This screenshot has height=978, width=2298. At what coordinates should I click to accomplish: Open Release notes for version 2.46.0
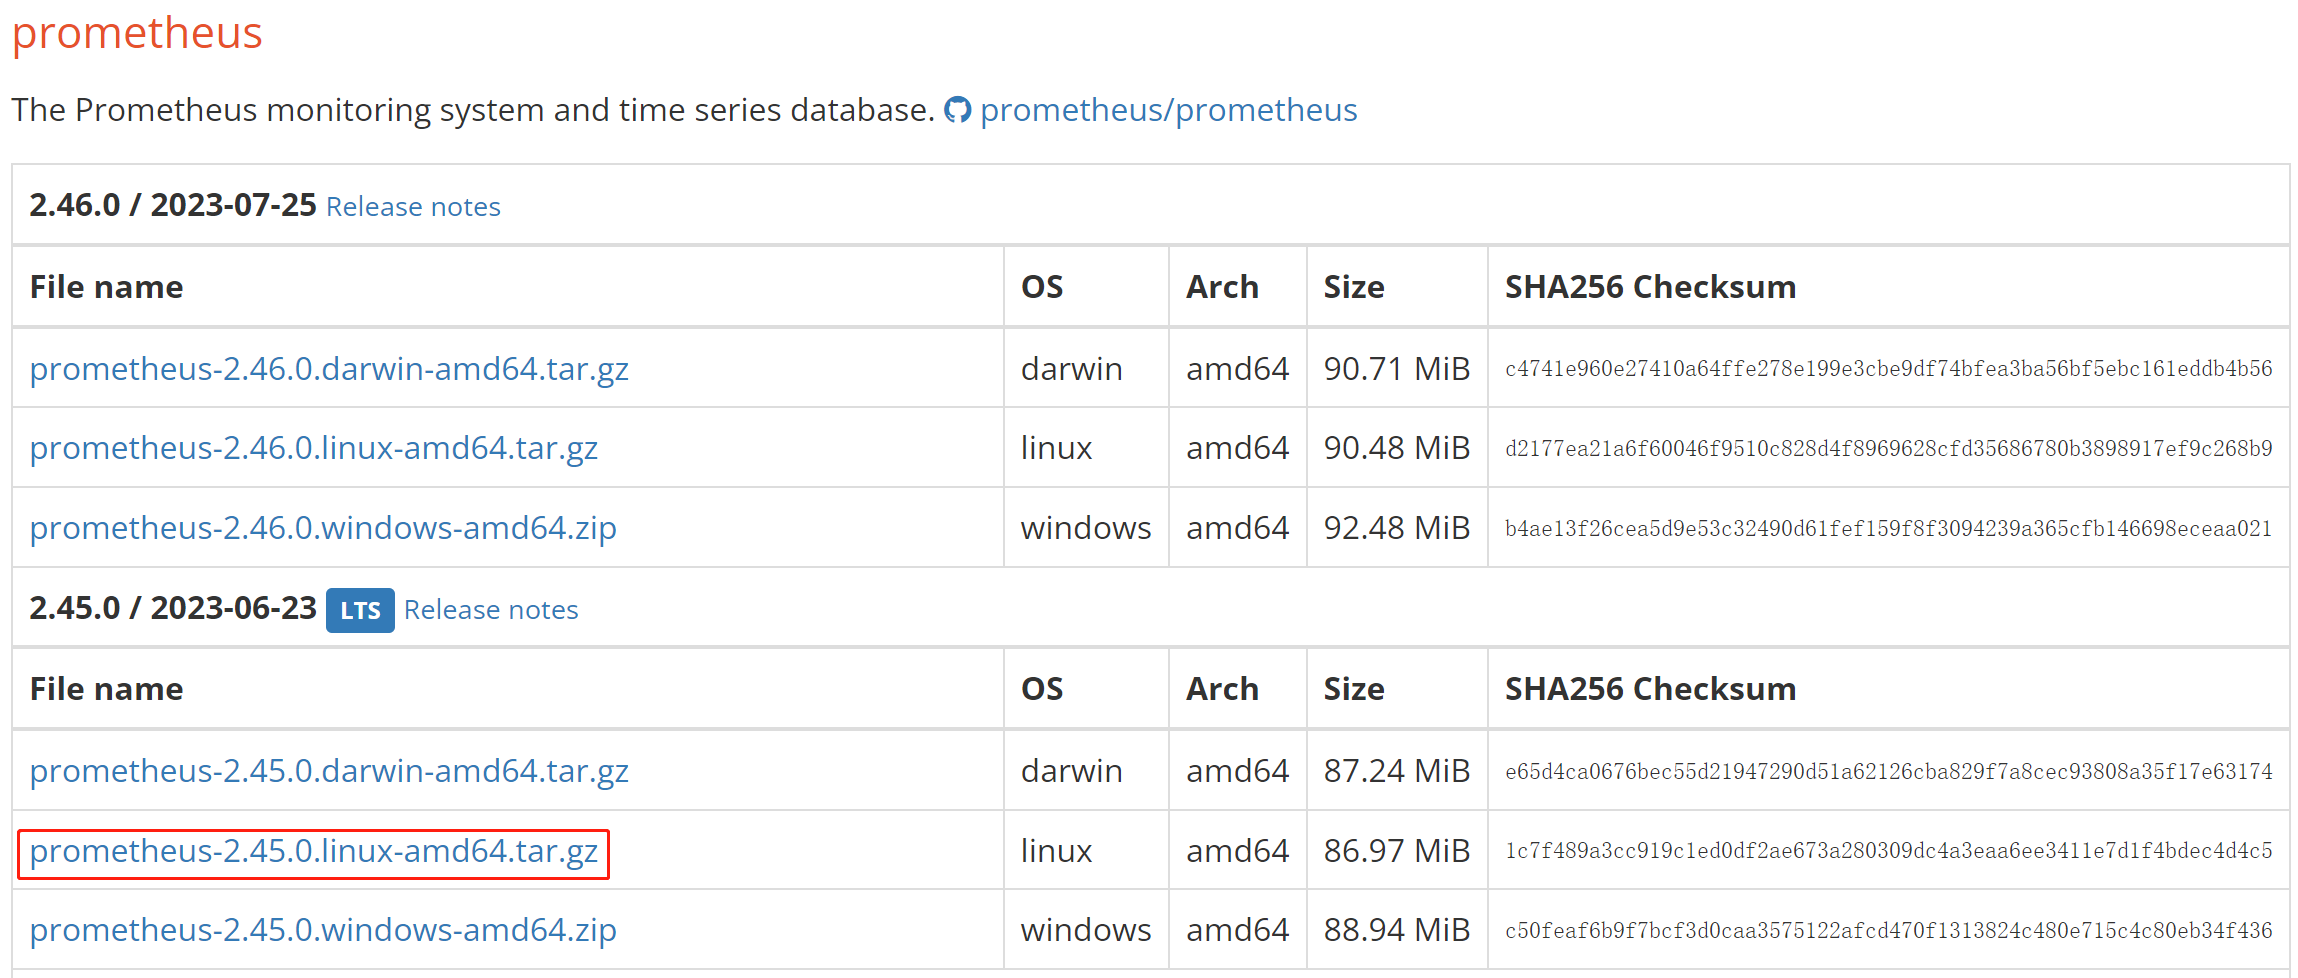tap(413, 207)
